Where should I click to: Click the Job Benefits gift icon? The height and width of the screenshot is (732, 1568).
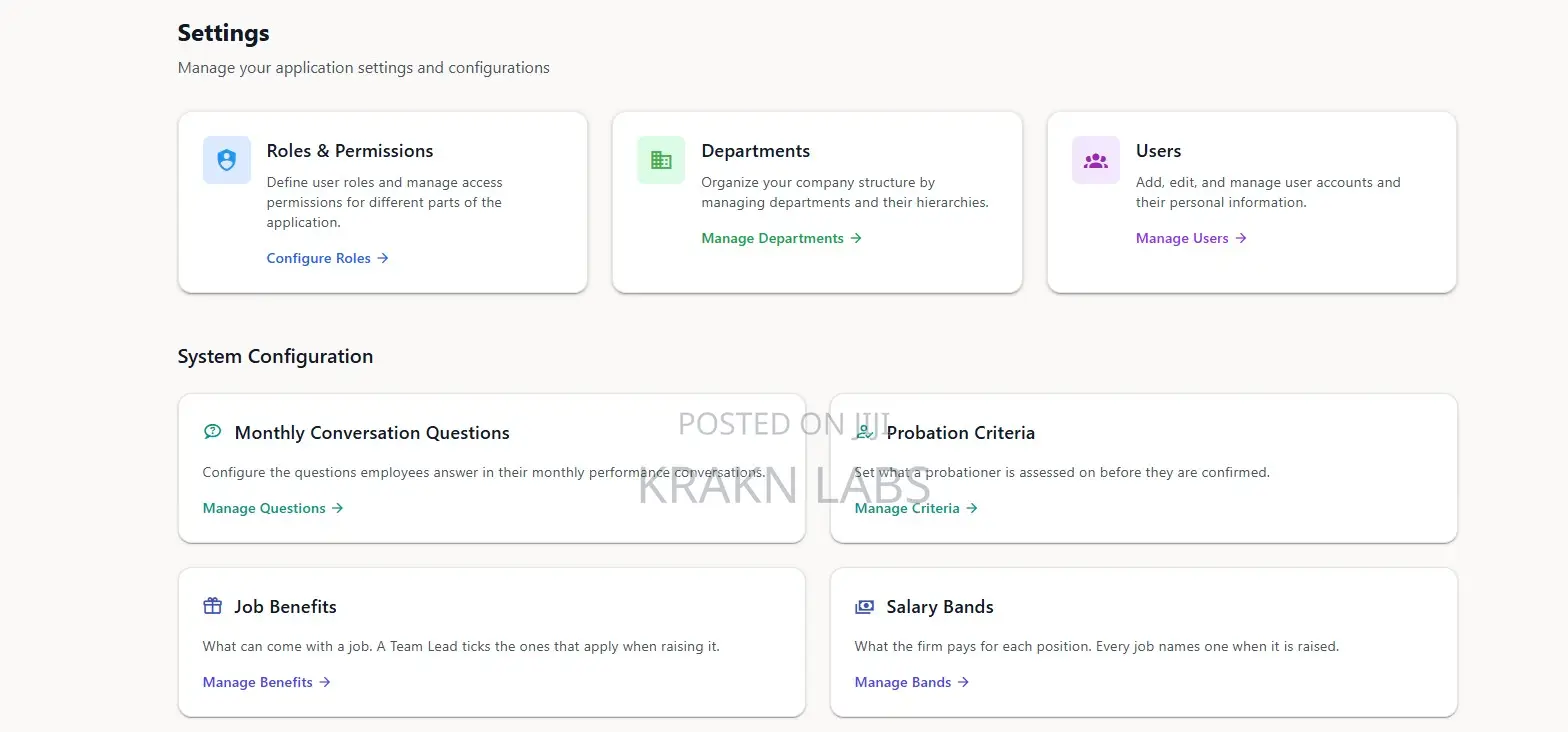click(212, 606)
